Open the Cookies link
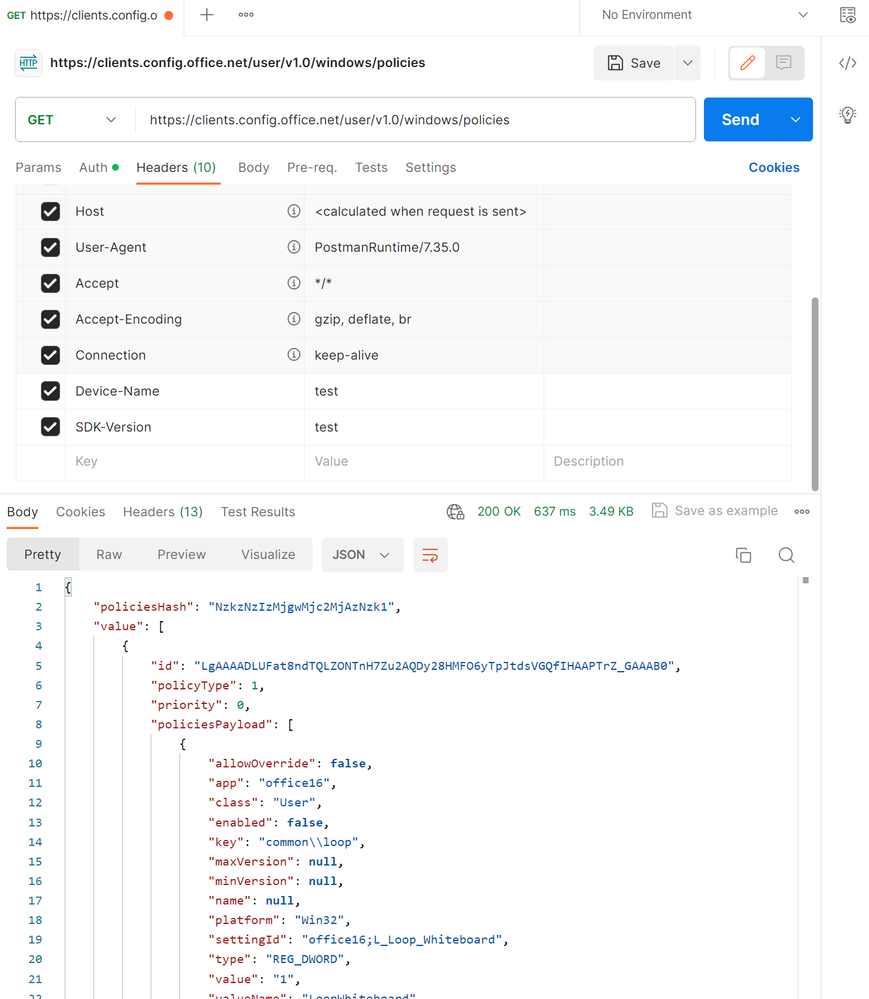This screenshot has width=869, height=999. click(774, 168)
